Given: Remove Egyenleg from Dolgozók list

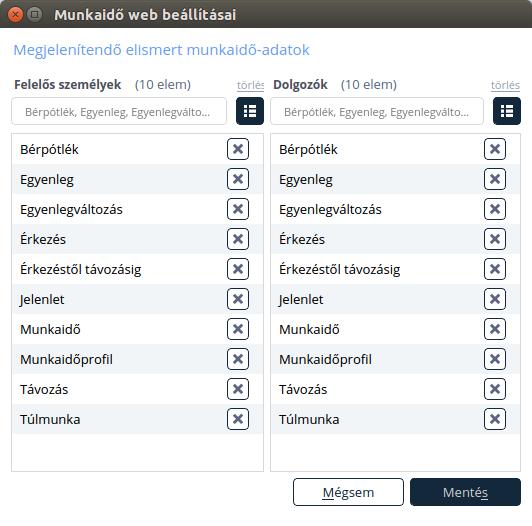Looking at the screenshot, I should click(495, 179).
